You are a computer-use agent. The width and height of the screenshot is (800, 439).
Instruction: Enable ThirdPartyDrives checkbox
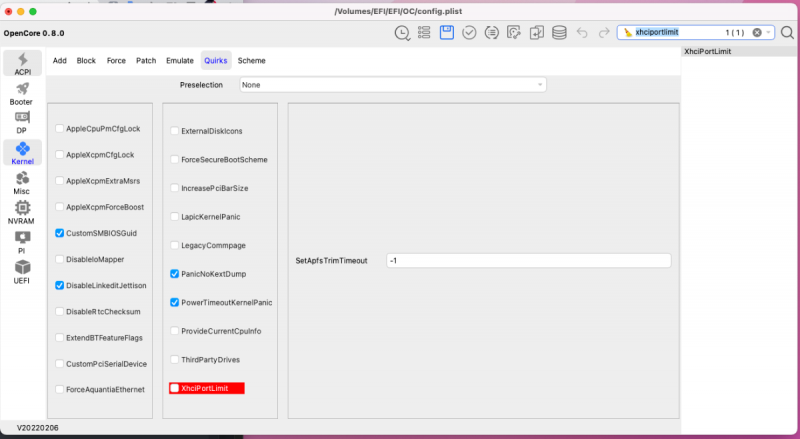click(x=174, y=359)
